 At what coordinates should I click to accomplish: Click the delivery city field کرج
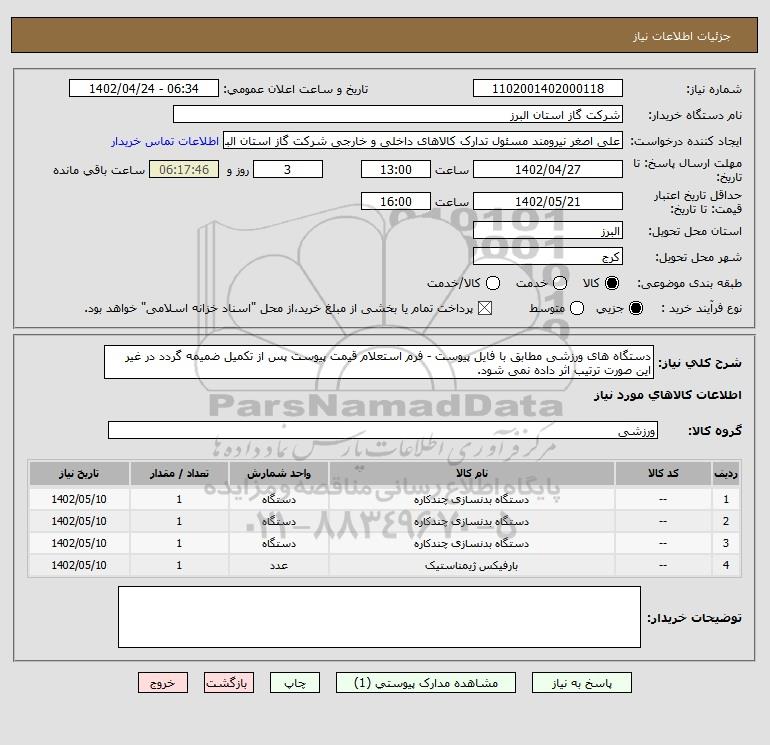tap(548, 256)
